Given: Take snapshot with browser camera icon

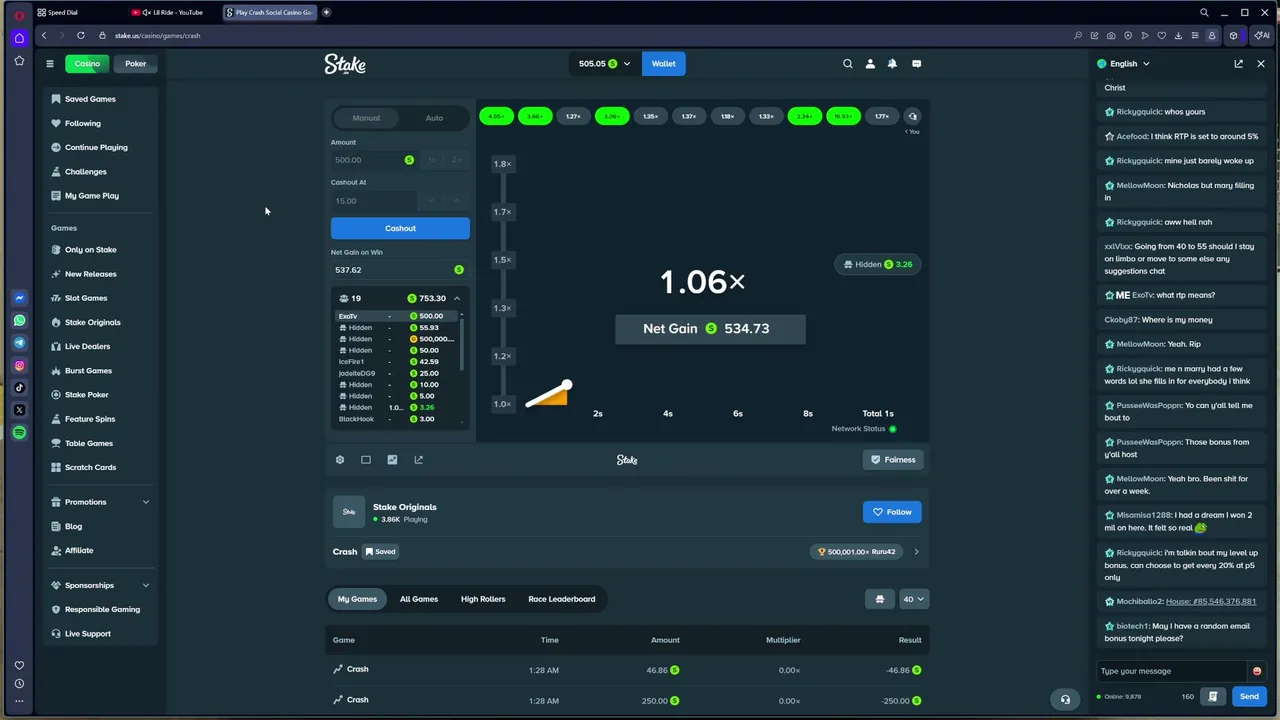Looking at the screenshot, I should point(1111,35).
